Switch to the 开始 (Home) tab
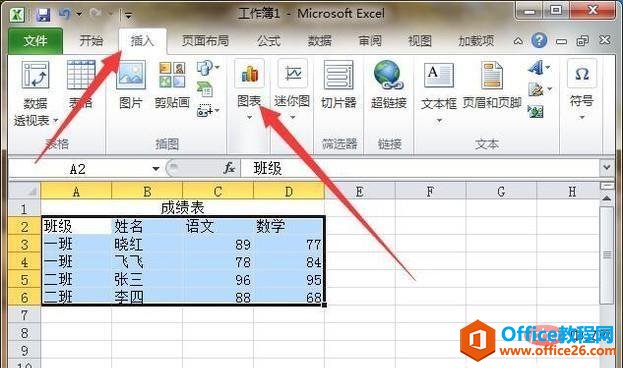 (x=91, y=41)
